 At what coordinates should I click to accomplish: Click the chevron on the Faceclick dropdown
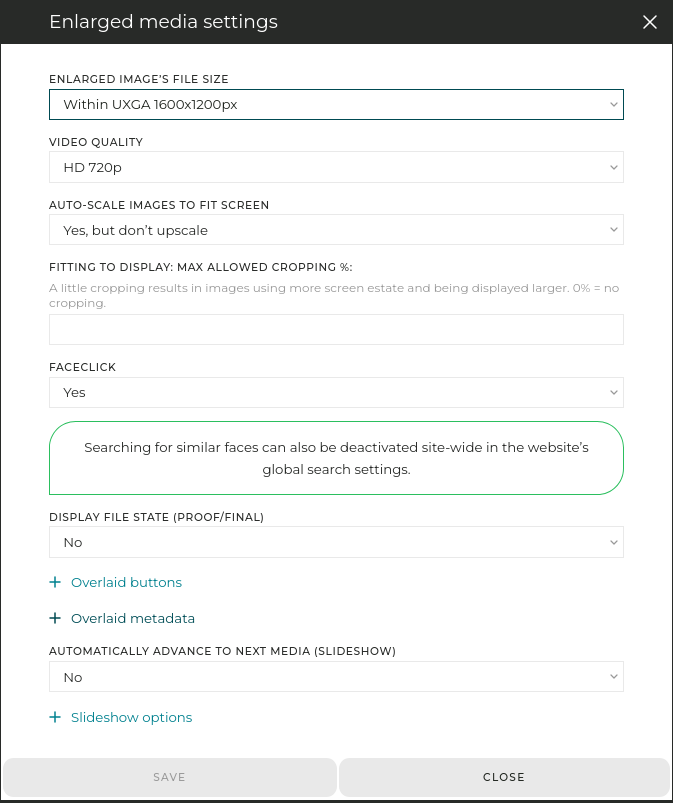click(x=615, y=392)
